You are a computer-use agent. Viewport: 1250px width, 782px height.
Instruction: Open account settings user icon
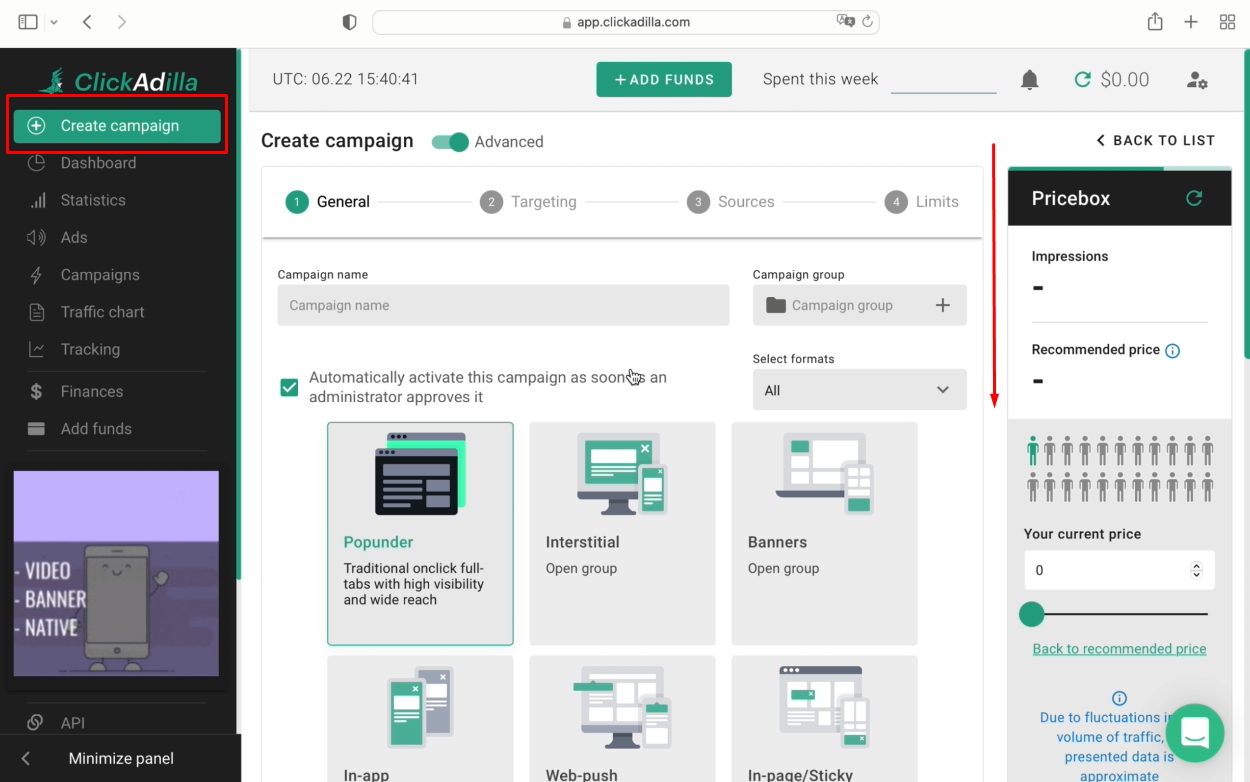(x=1196, y=80)
